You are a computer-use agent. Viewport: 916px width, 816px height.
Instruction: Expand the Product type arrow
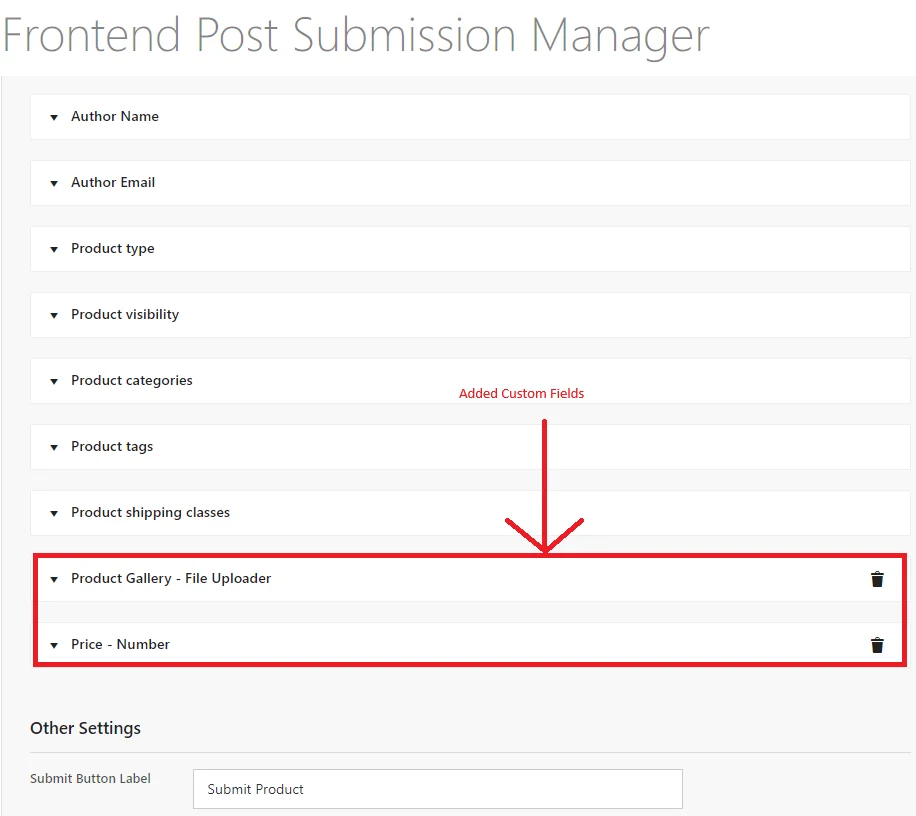54,249
